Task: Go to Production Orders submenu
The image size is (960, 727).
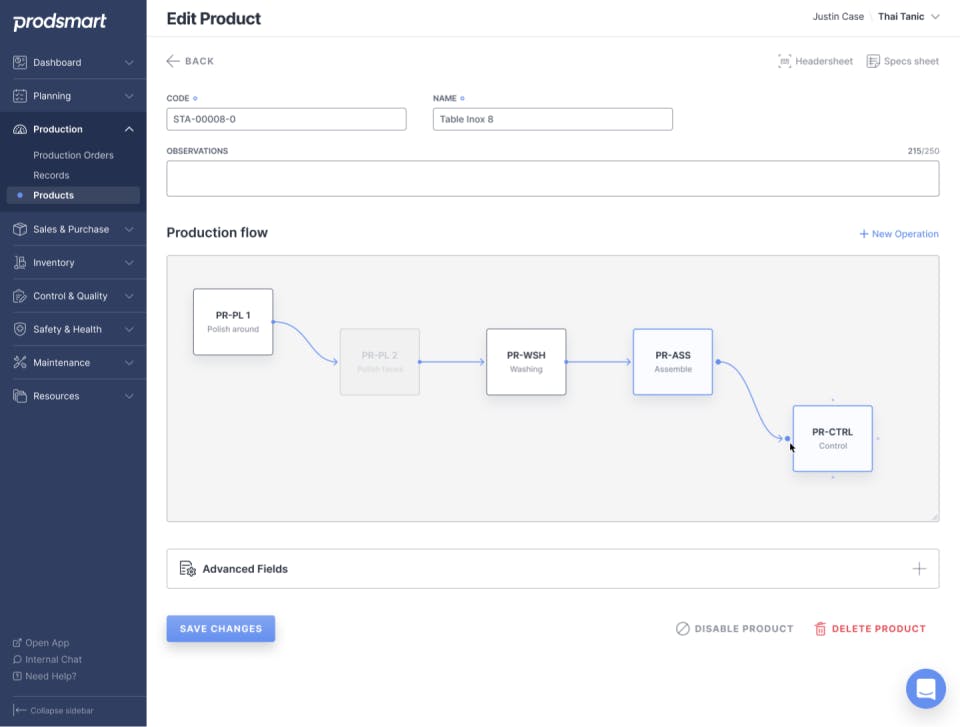Action: [x=73, y=155]
